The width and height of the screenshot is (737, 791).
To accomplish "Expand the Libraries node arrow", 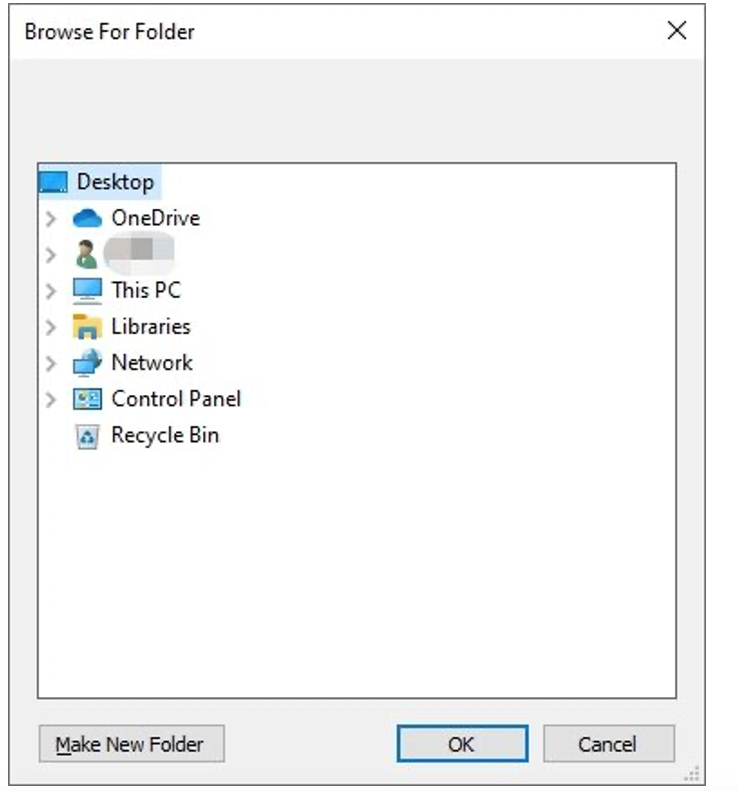I will 50,327.
